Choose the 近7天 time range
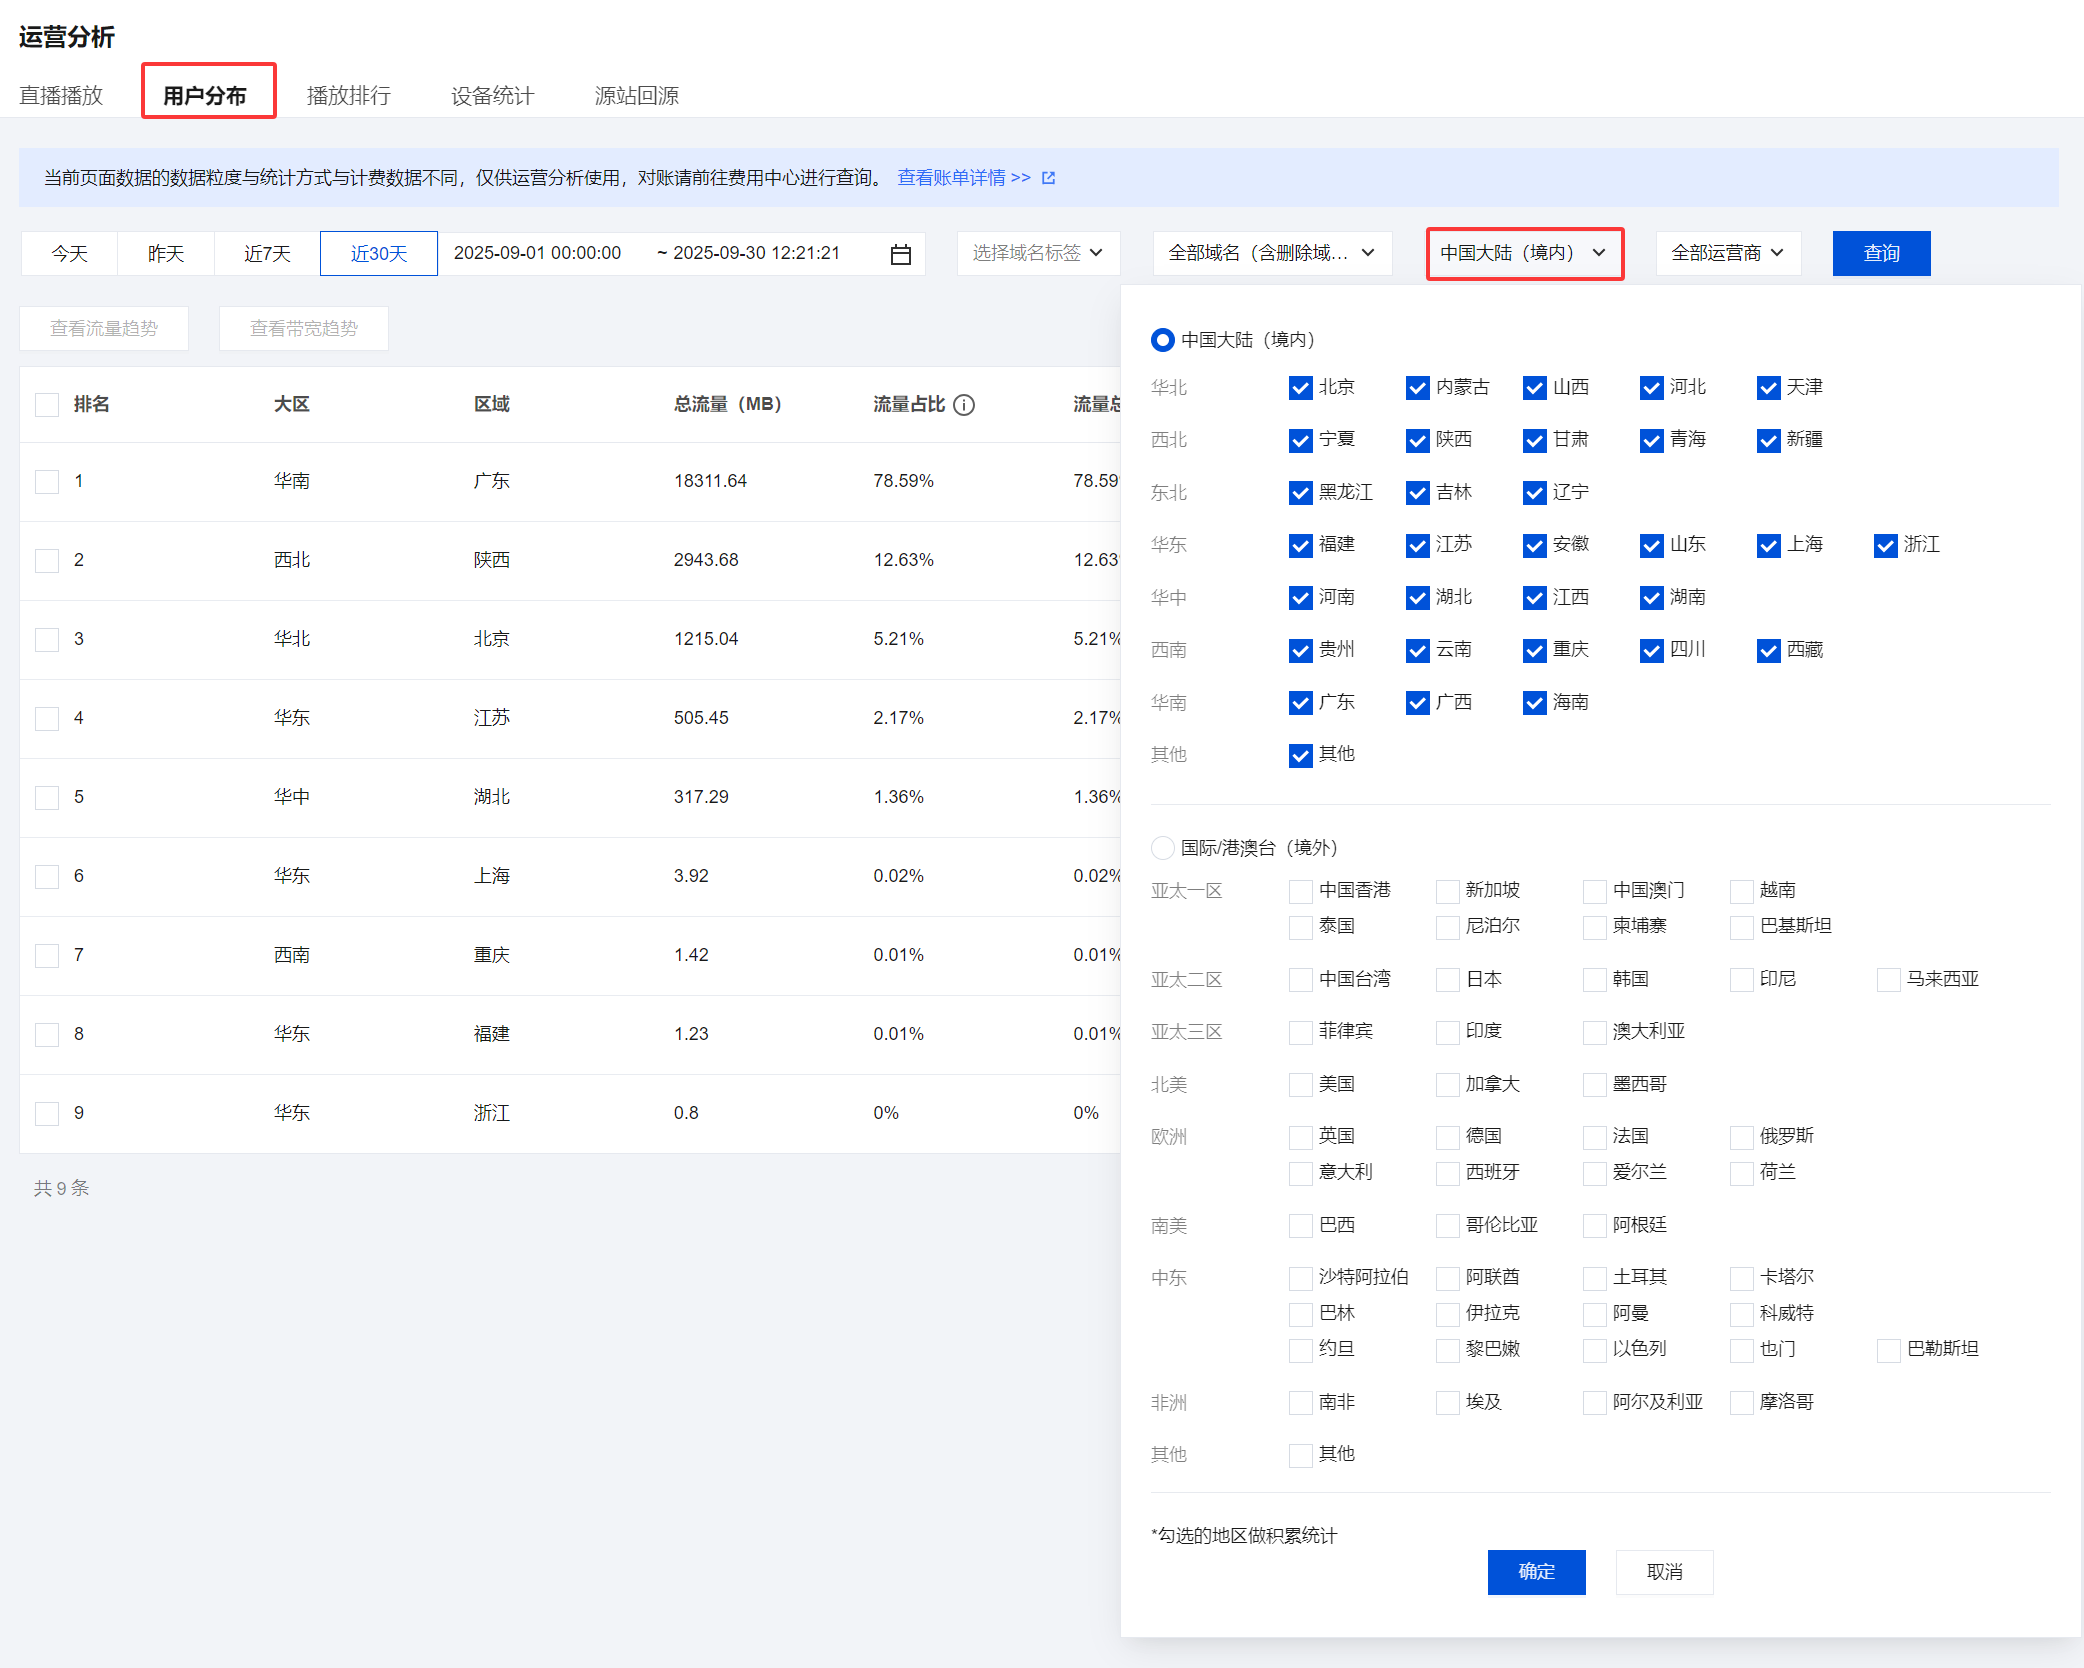This screenshot has height=1668, width=2084. (267, 253)
